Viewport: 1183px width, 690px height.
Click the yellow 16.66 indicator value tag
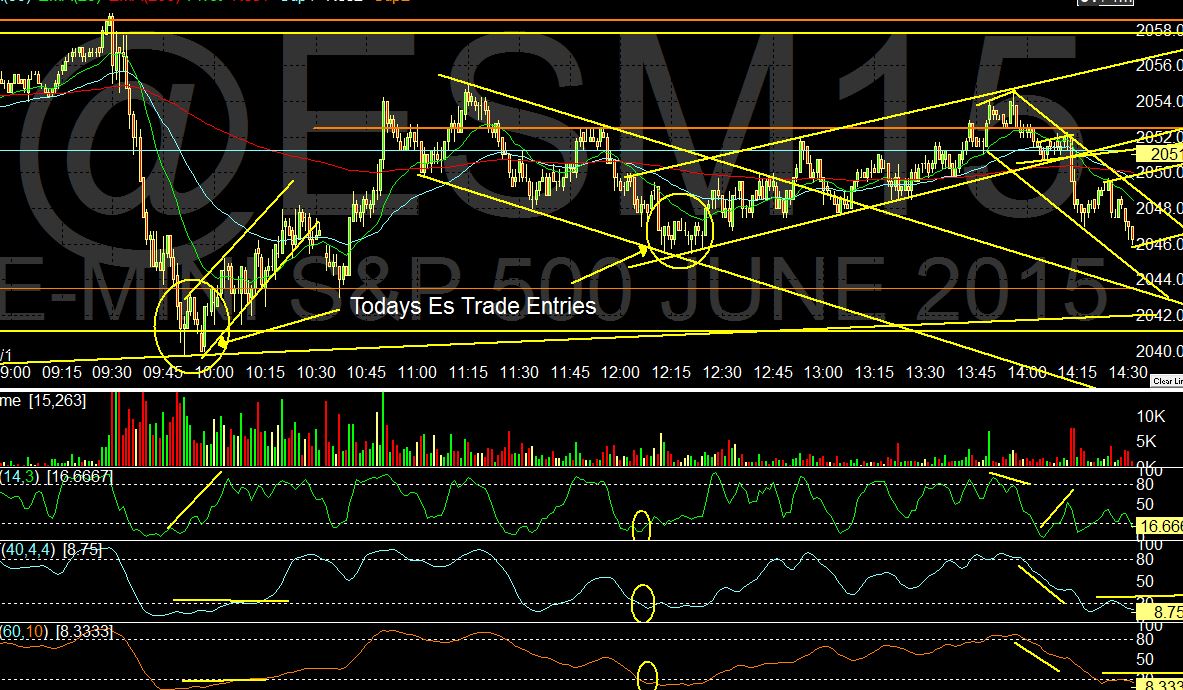(1160, 526)
